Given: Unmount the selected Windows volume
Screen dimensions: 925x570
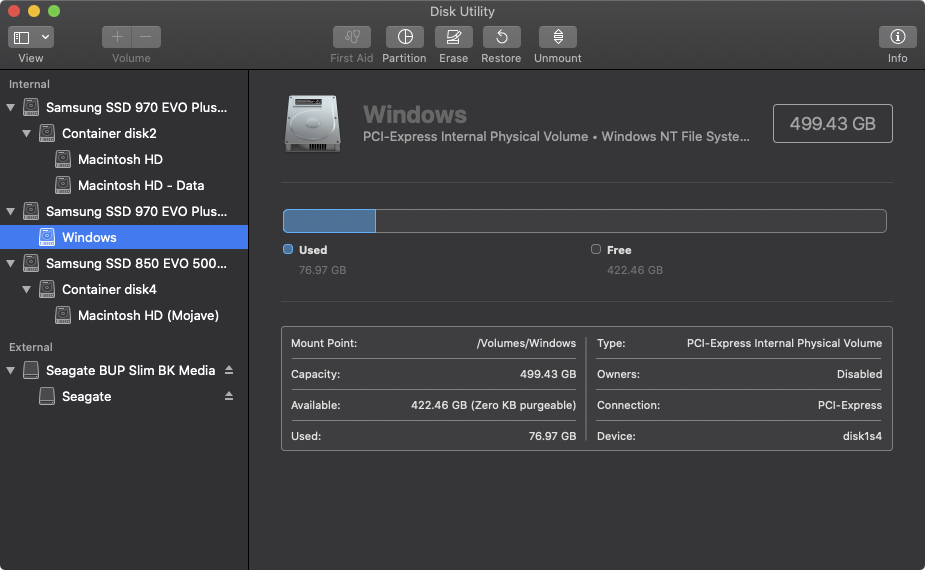Looking at the screenshot, I should tap(558, 37).
